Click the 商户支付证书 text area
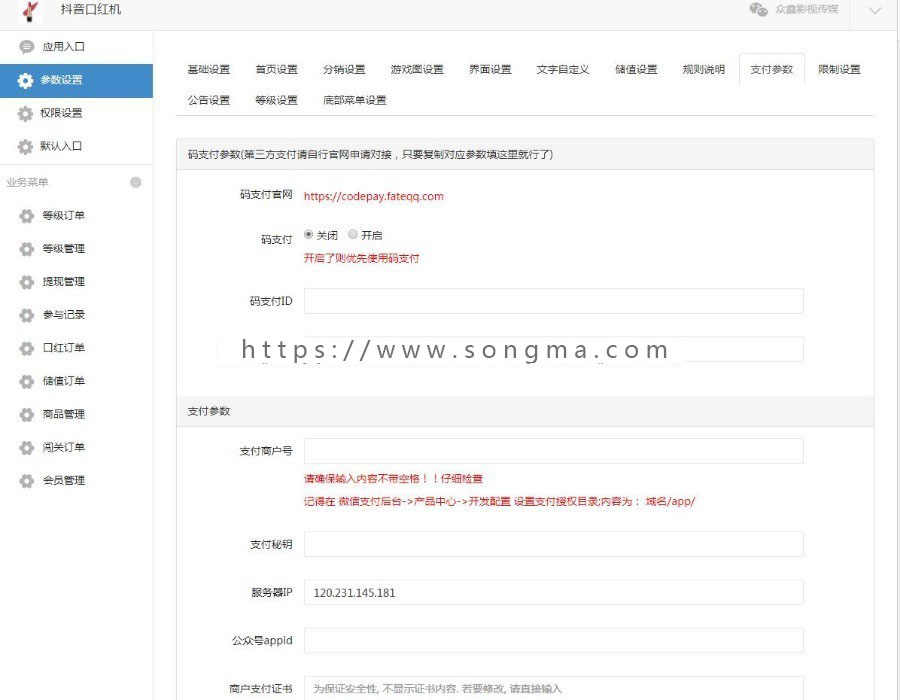Viewport: 900px width, 700px height. pos(553,688)
